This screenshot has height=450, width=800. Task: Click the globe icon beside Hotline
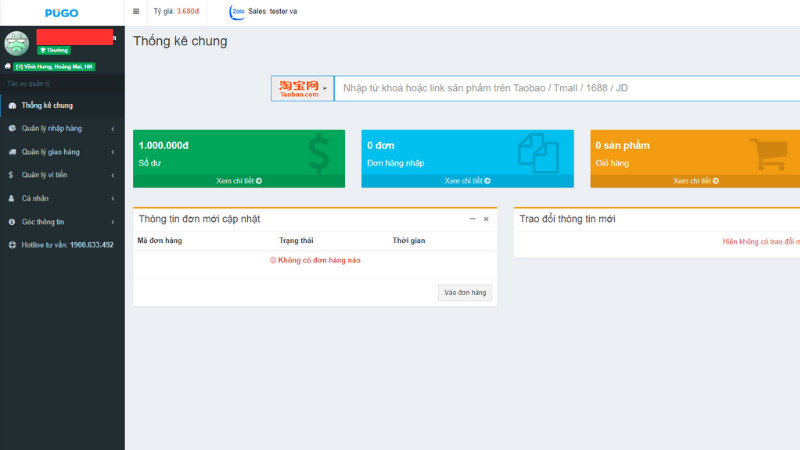pos(12,245)
